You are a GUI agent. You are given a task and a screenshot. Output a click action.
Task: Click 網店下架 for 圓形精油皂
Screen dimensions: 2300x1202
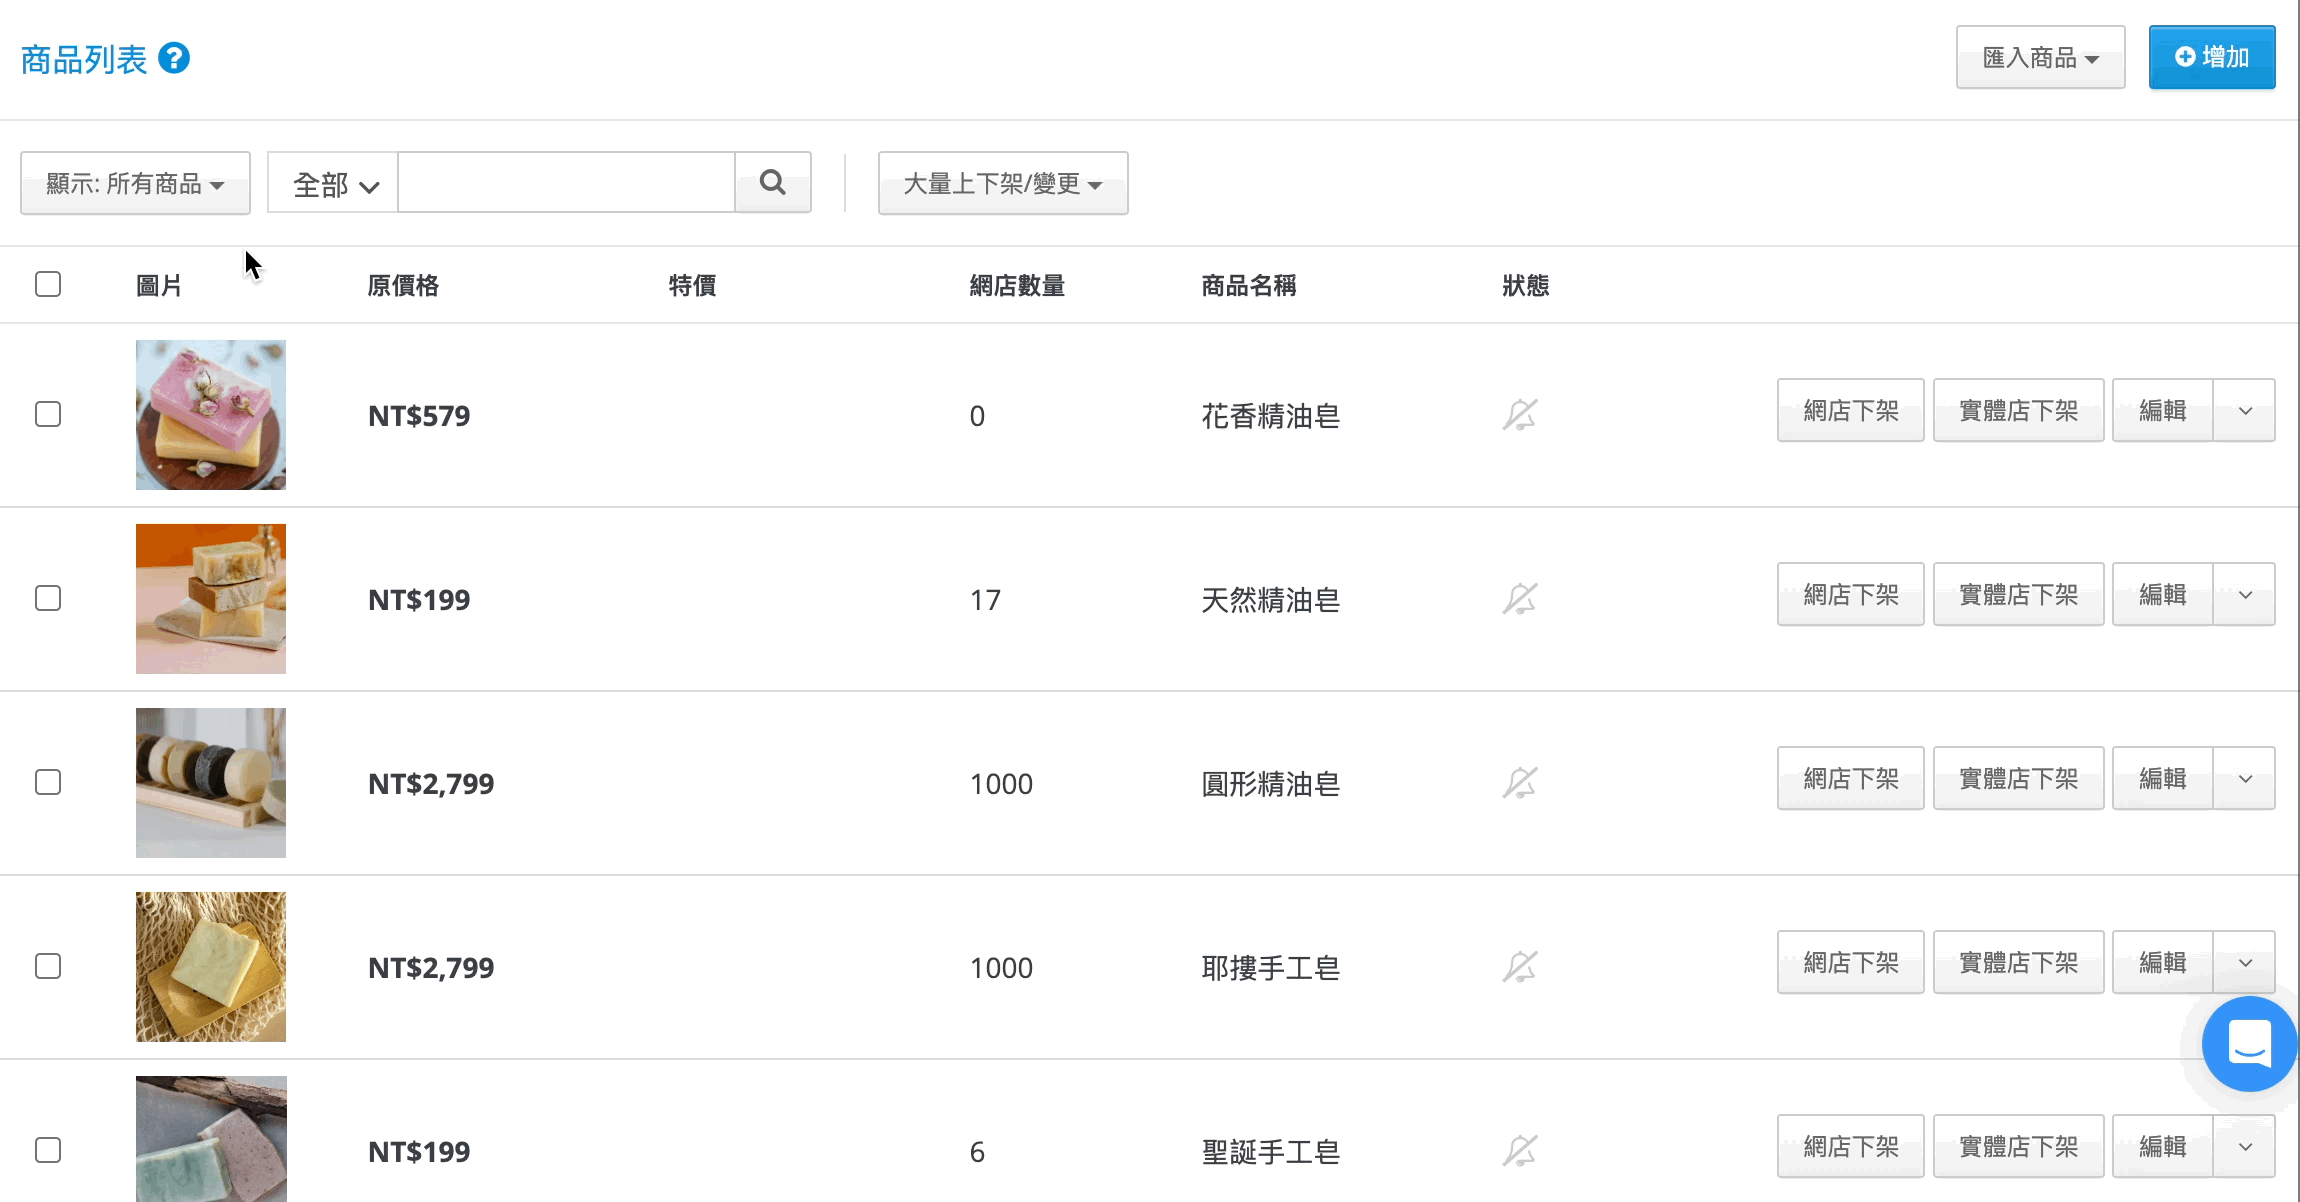[1851, 778]
